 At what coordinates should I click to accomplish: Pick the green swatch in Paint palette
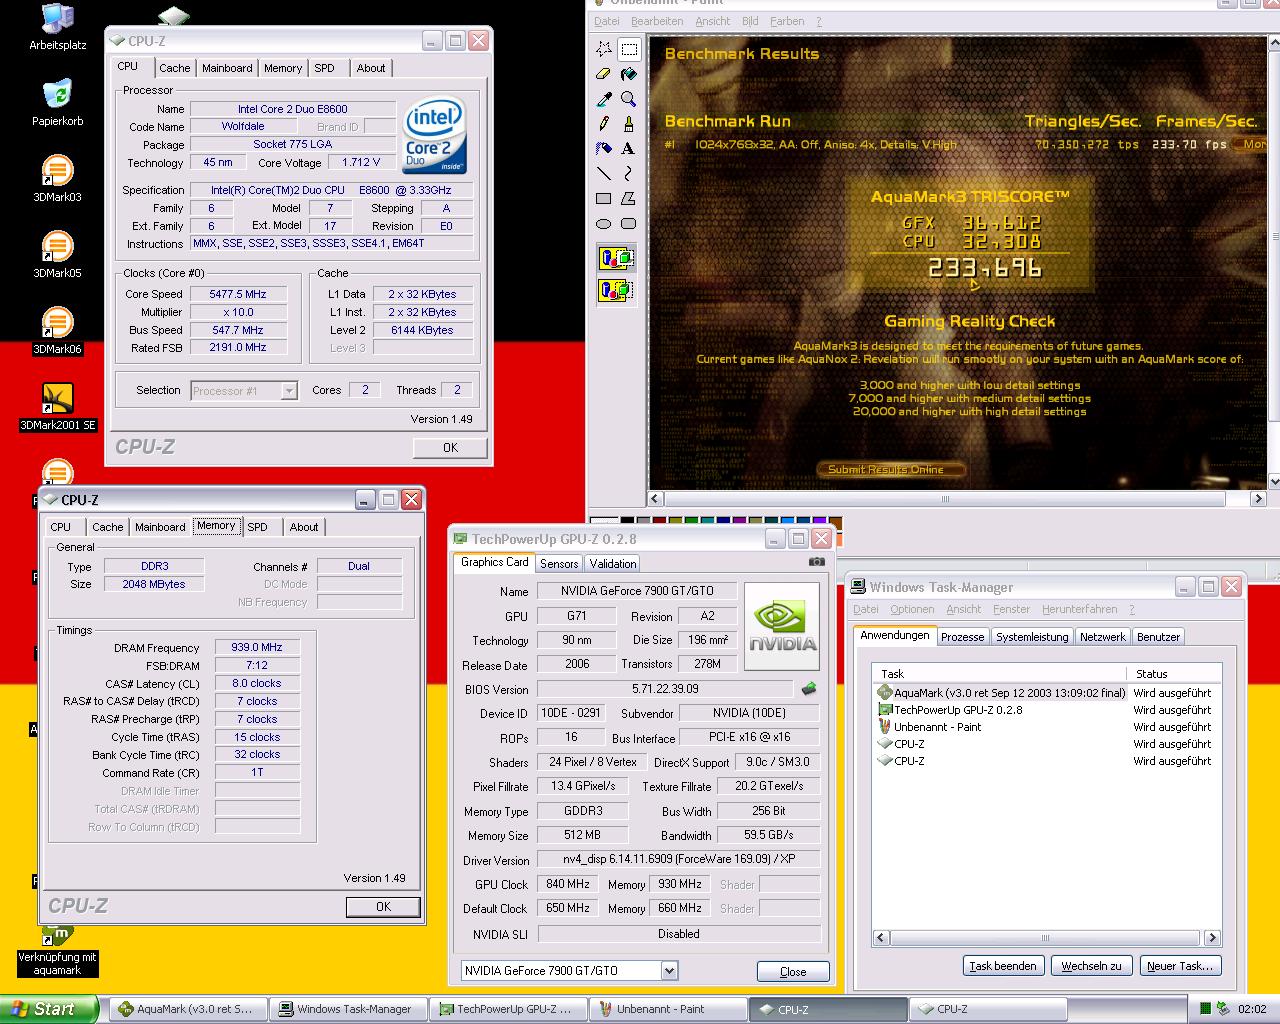pos(690,520)
